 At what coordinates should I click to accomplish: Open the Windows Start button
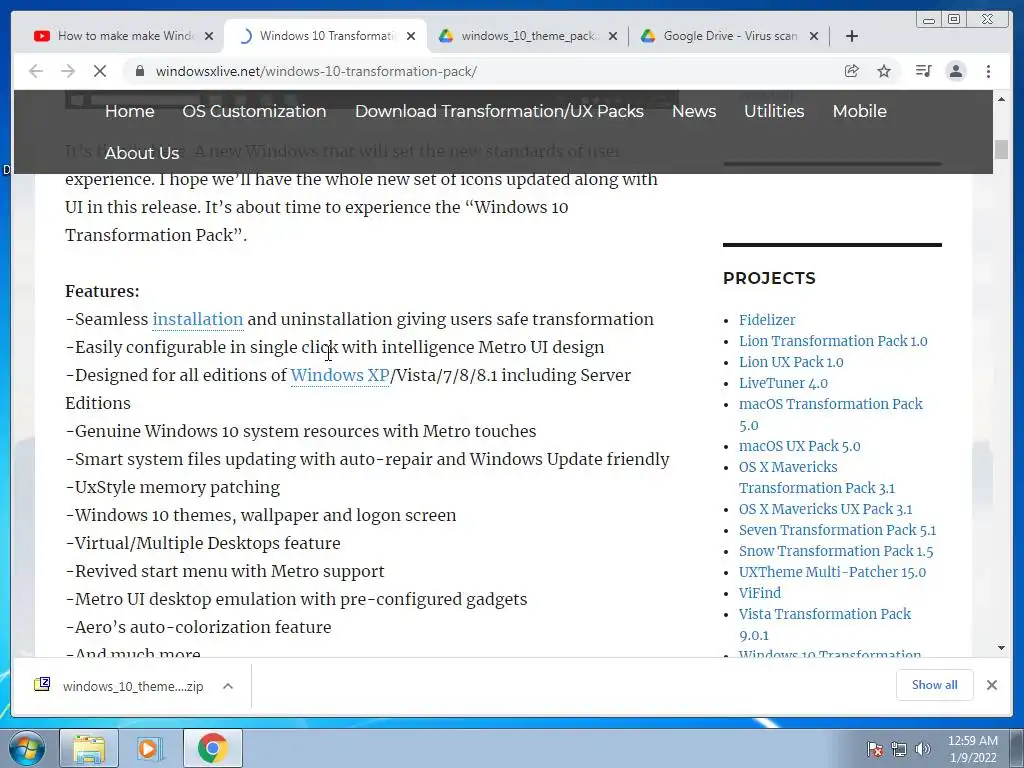point(27,748)
